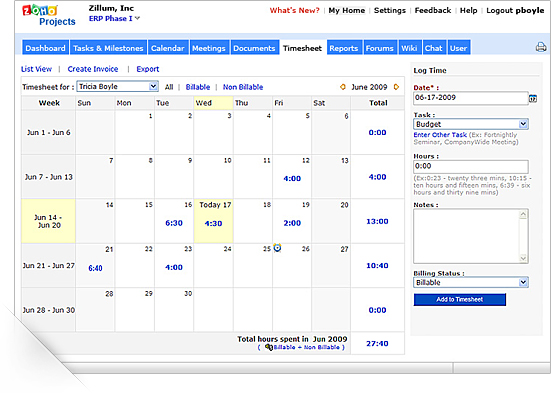551x393 pixels.
Task: Click the printer icon
Action: coord(541,47)
